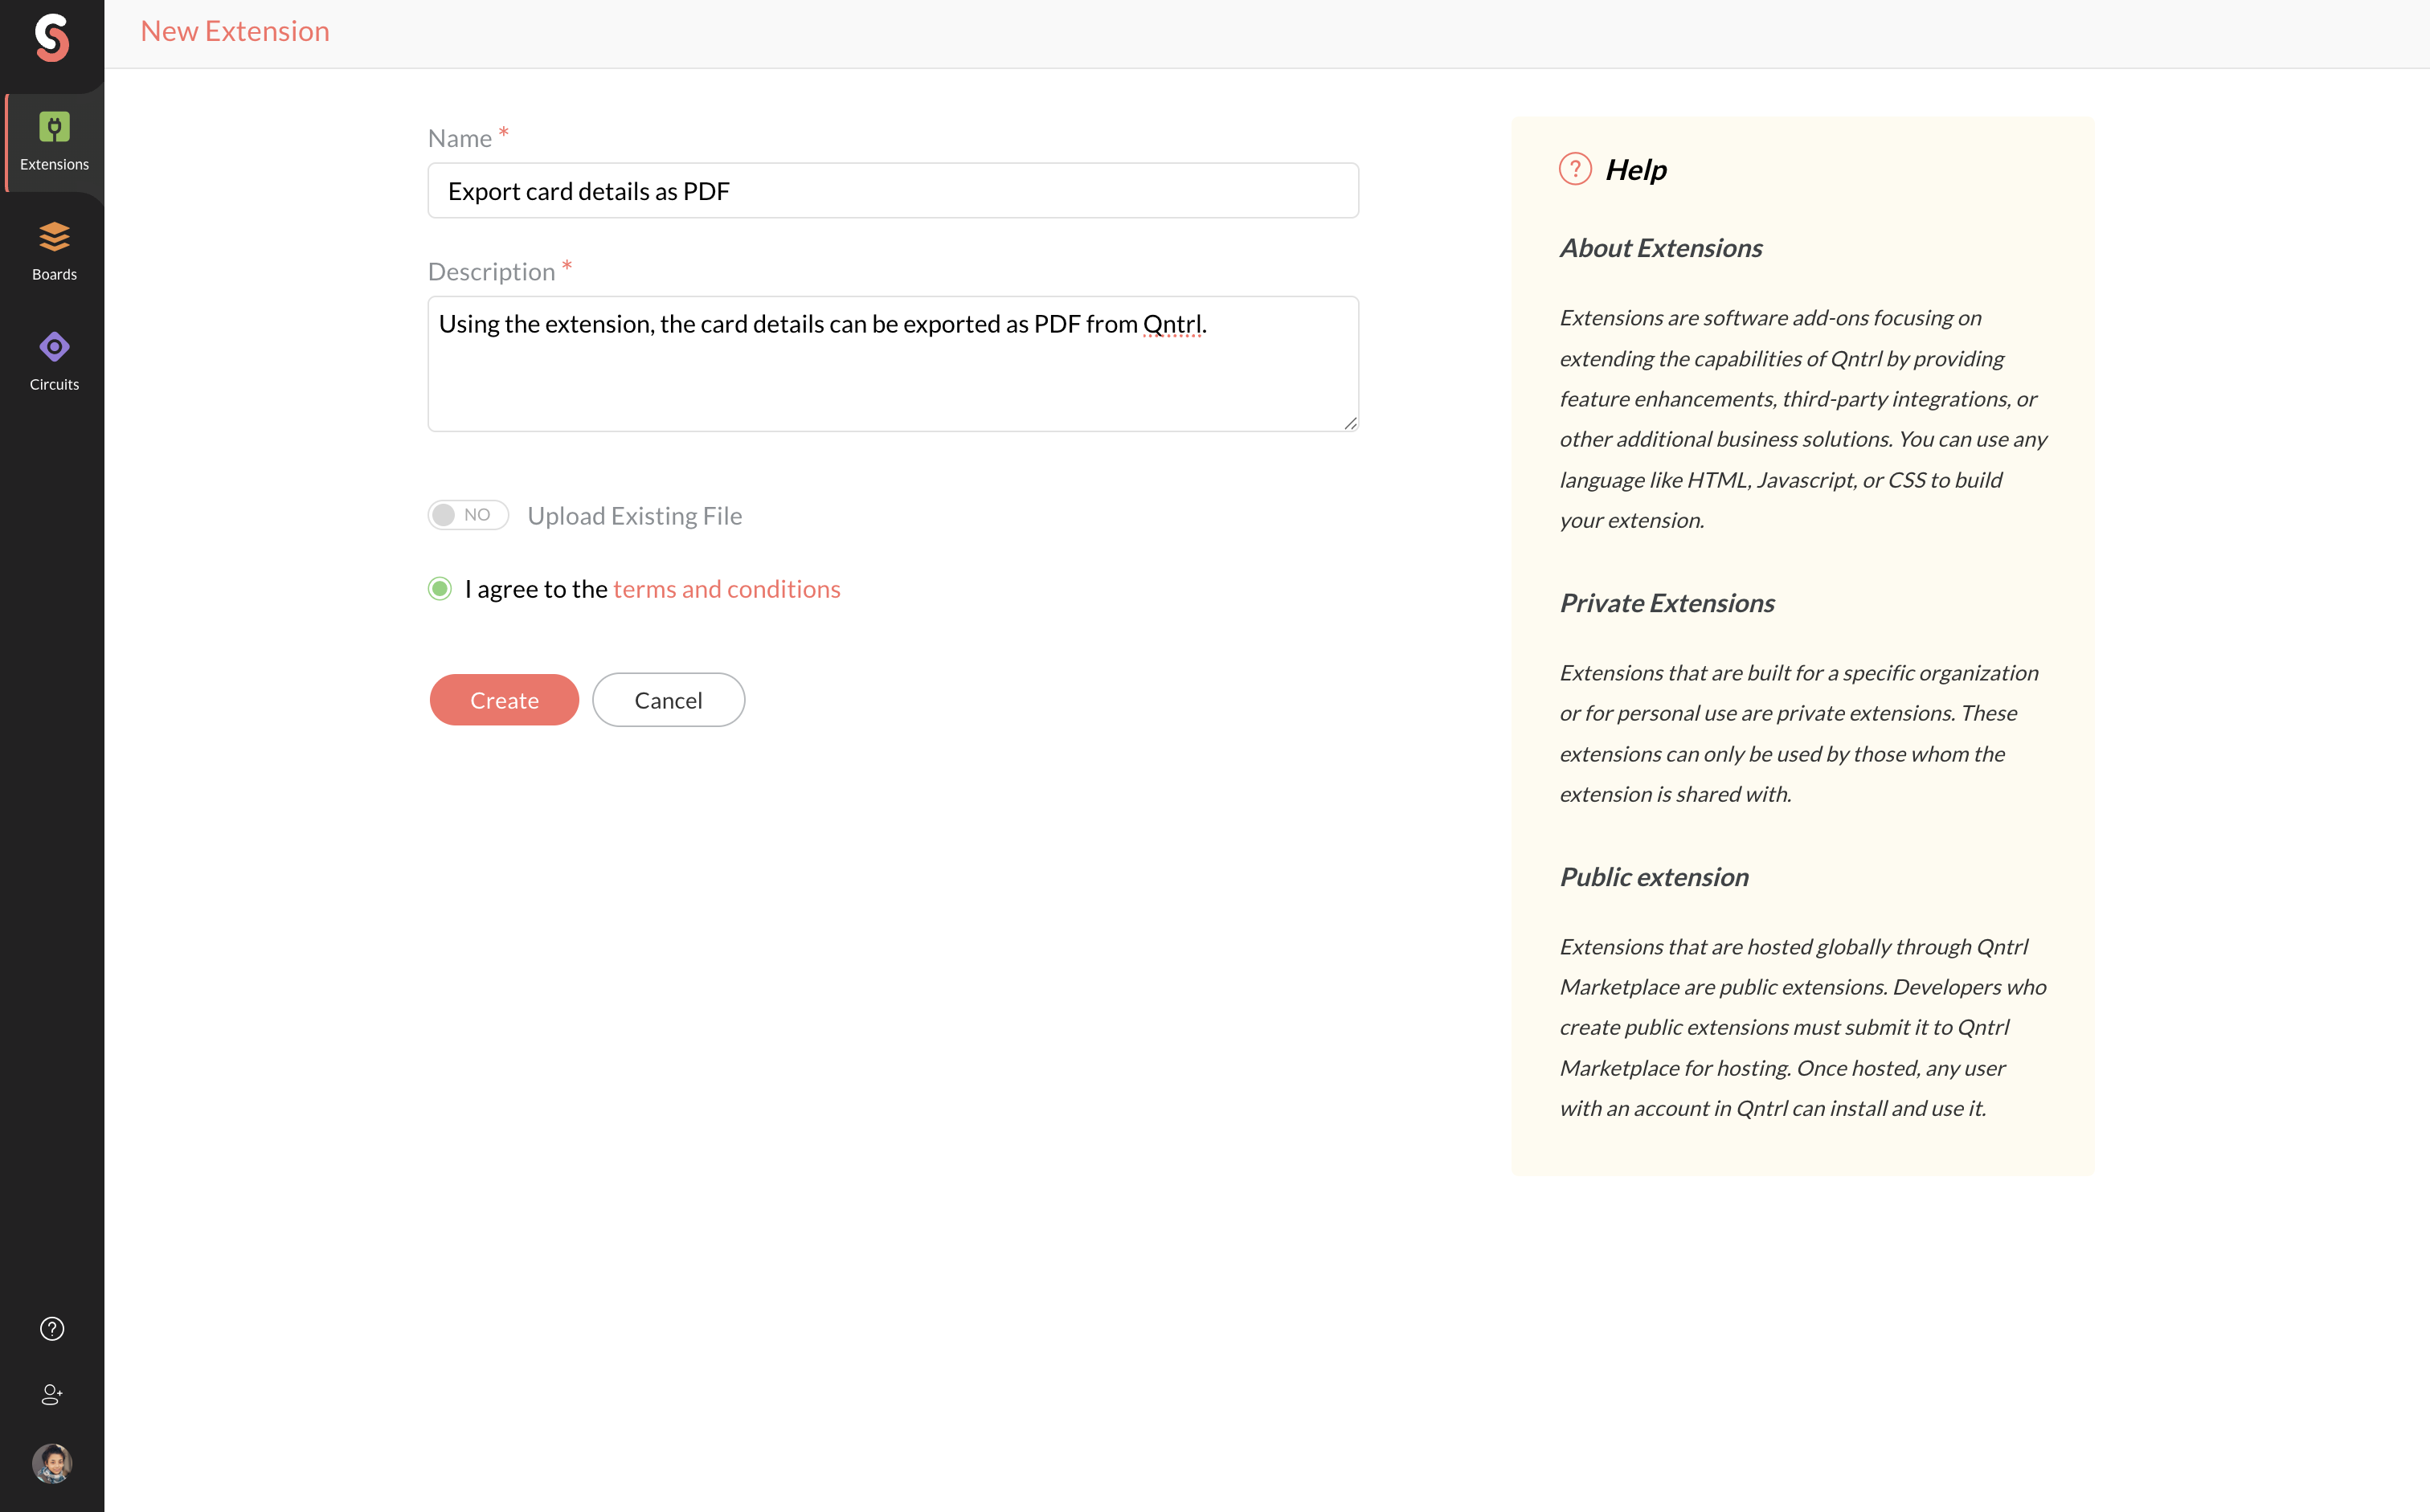Image resolution: width=2430 pixels, height=1512 pixels.
Task: Click the Help panel question icon
Action: pyautogui.click(x=1575, y=169)
